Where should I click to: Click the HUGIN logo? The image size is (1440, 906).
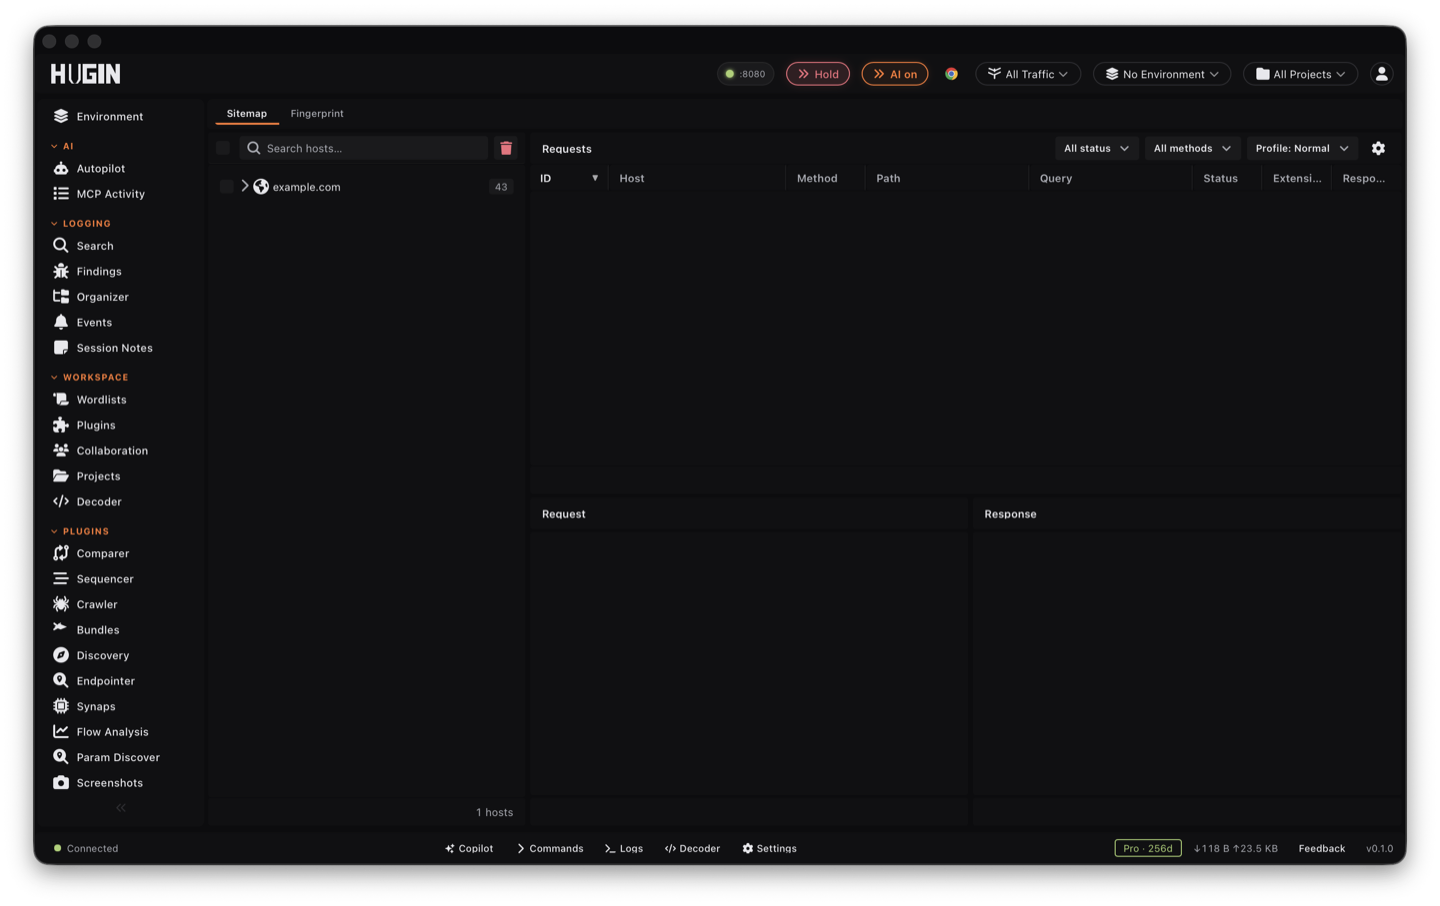(86, 74)
